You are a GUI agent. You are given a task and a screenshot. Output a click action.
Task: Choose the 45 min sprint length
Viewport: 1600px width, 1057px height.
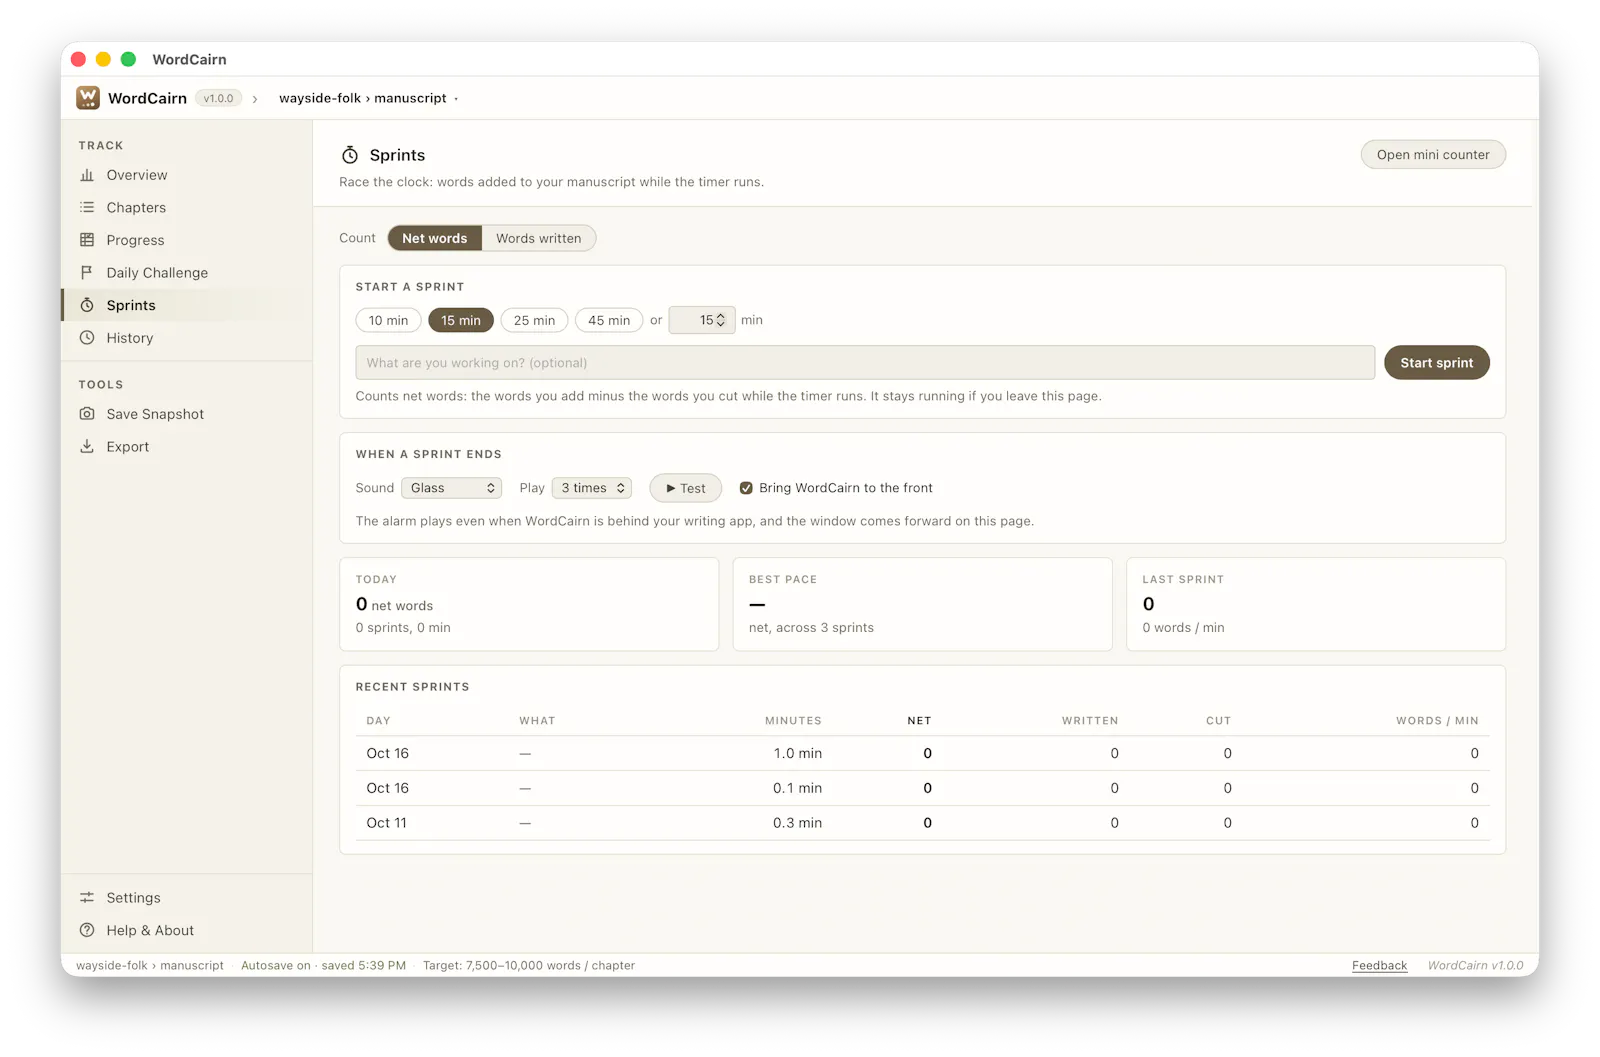click(609, 320)
